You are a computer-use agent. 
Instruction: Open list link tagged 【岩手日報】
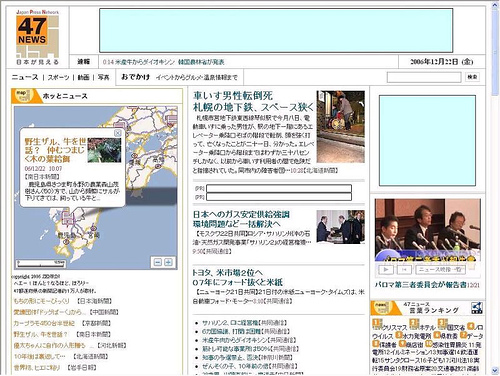(x=55, y=367)
